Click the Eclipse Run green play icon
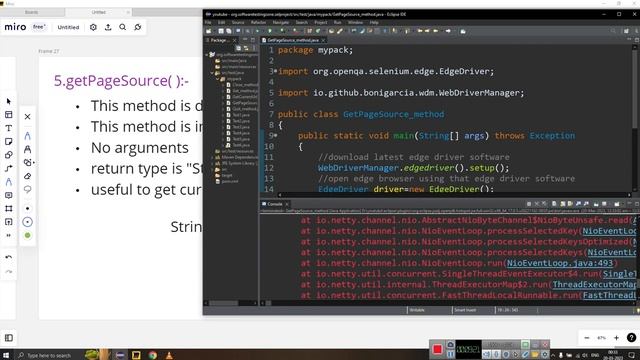 [x=269, y=31]
